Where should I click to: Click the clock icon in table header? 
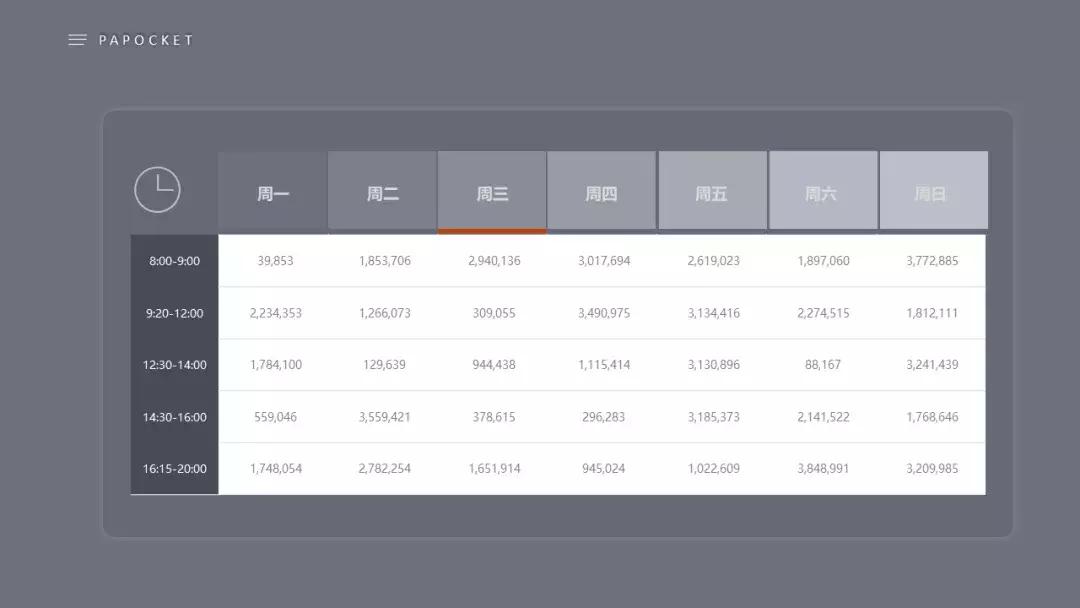coord(157,189)
